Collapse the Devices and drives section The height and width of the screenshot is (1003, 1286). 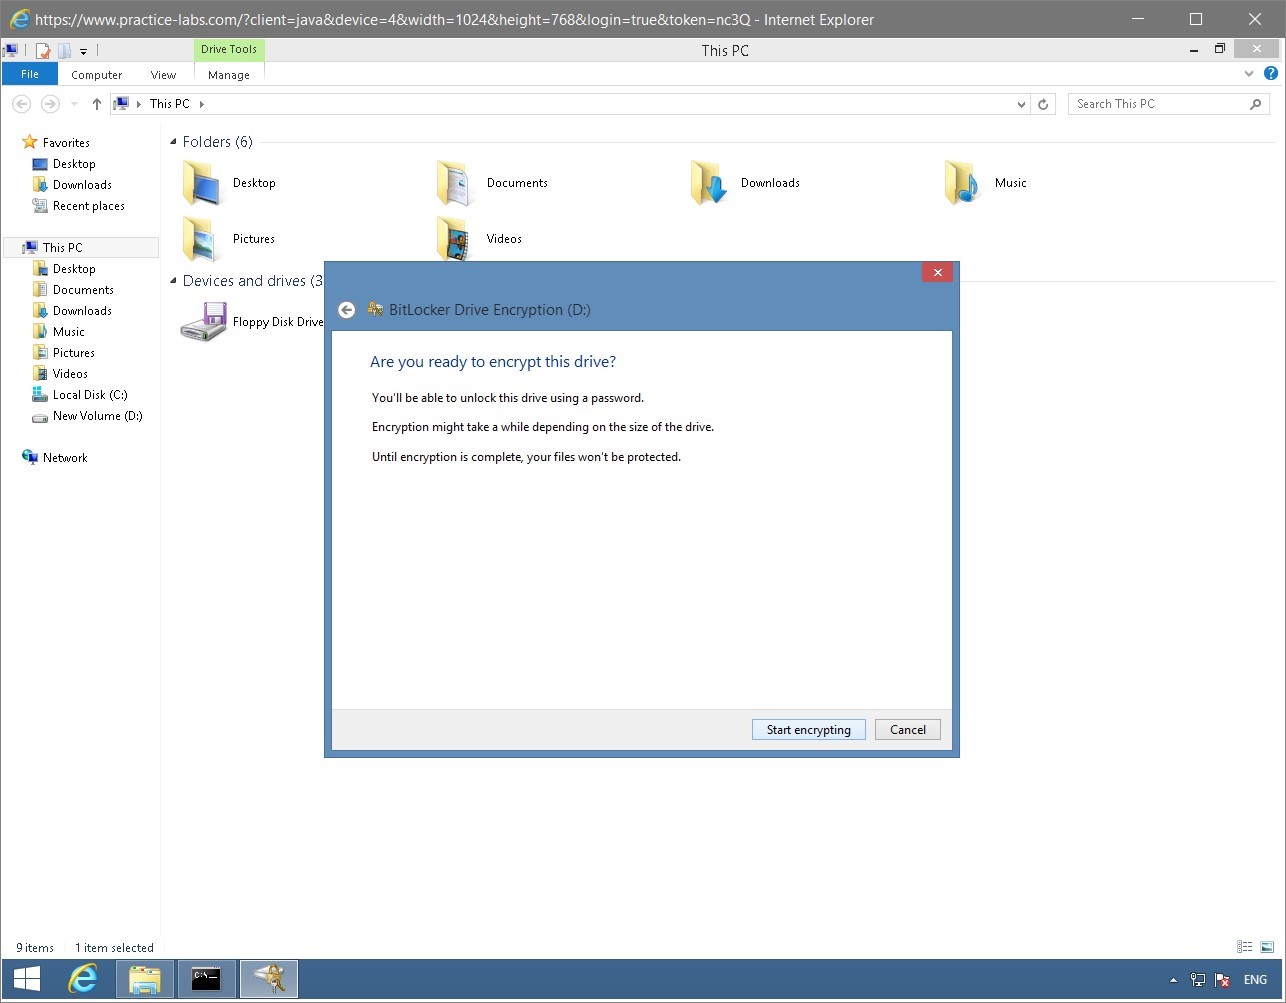173,281
